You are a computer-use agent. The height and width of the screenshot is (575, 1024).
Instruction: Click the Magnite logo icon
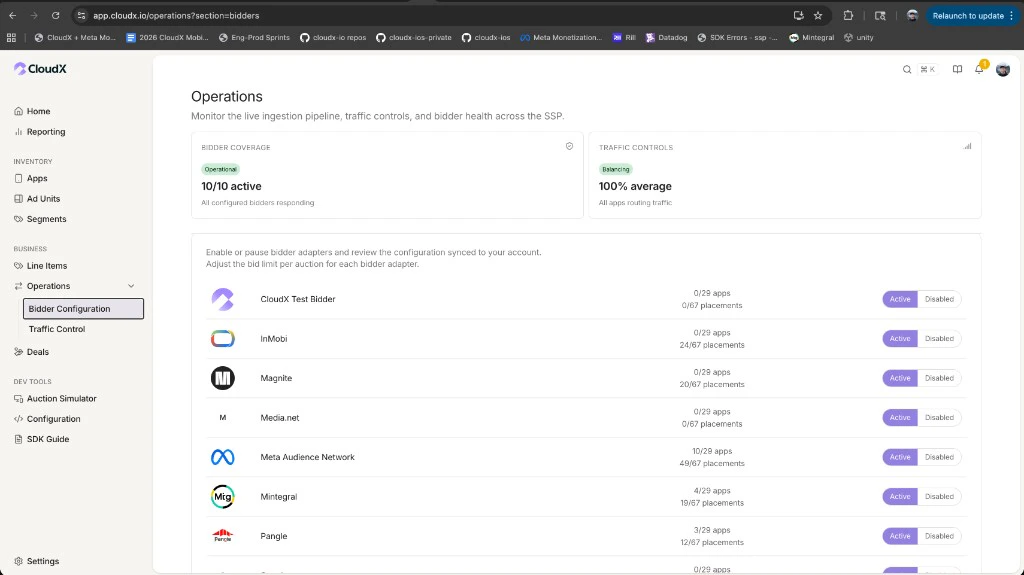(223, 378)
